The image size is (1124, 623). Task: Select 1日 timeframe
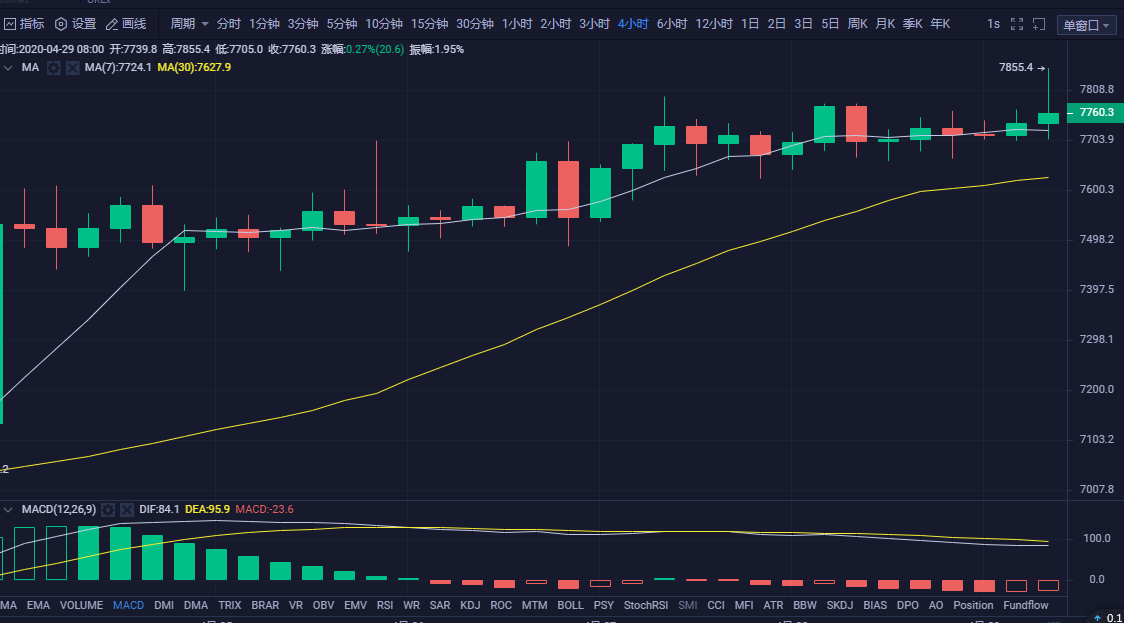coord(750,24)
